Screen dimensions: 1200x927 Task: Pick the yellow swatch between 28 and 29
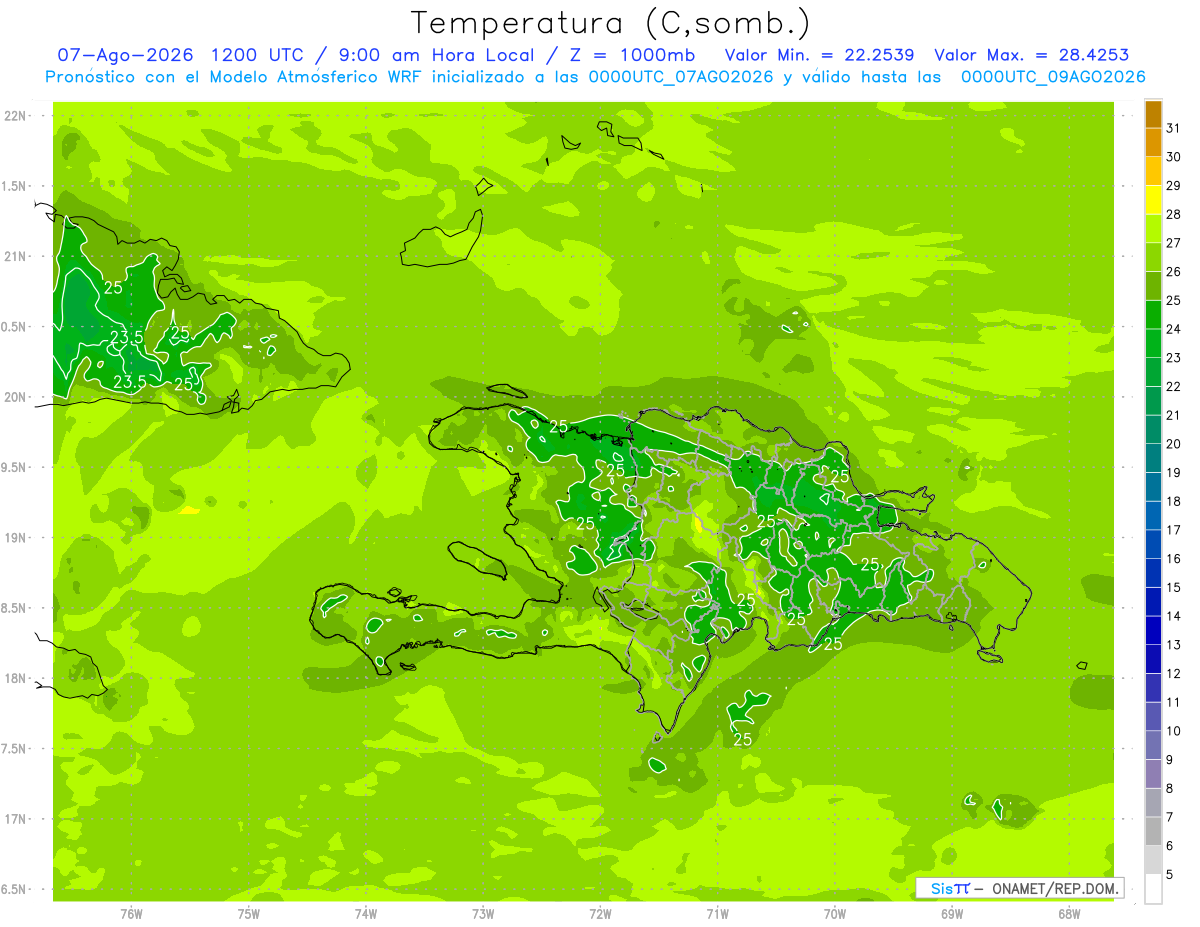[1153, 200]
